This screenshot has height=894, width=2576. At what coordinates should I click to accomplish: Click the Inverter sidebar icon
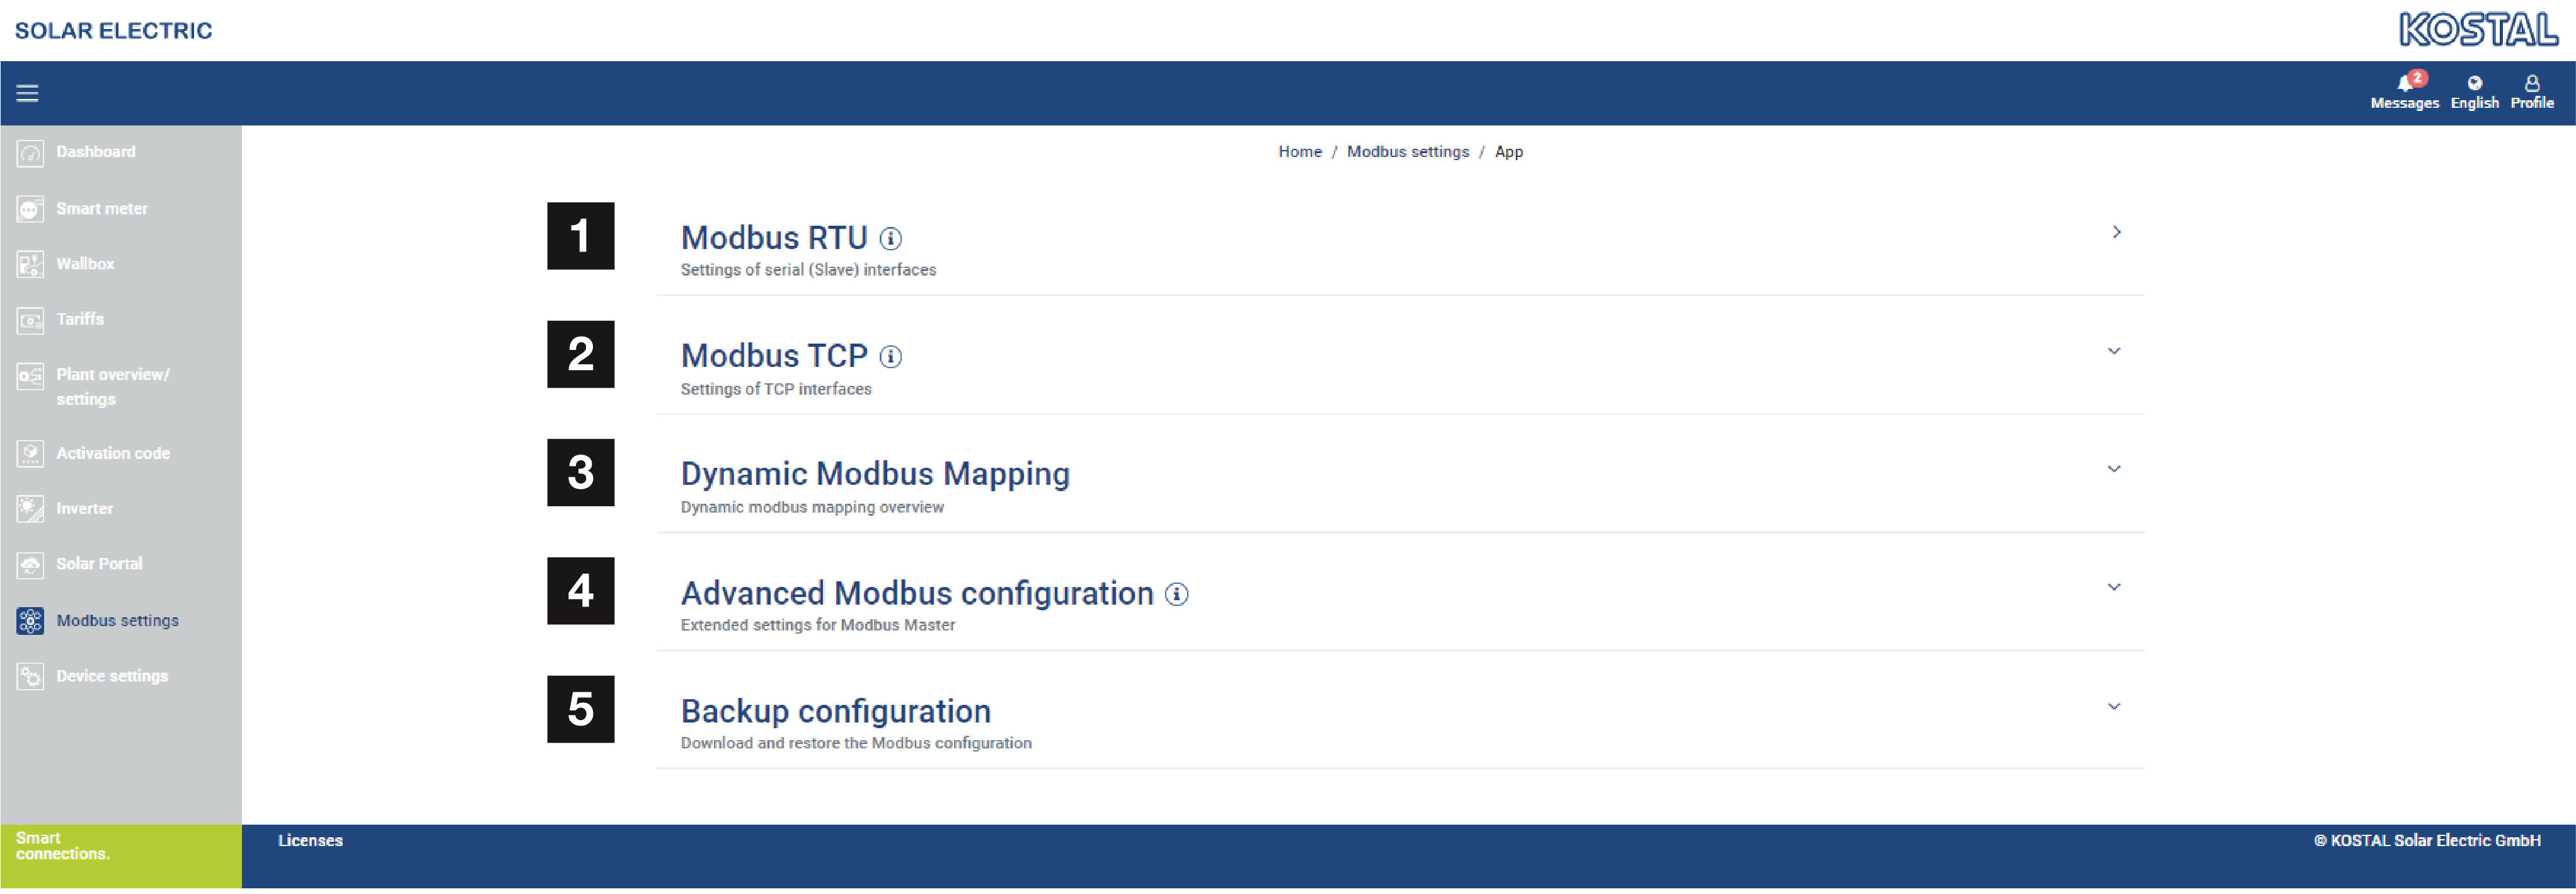pyautogui.click(x=30, y=510)
